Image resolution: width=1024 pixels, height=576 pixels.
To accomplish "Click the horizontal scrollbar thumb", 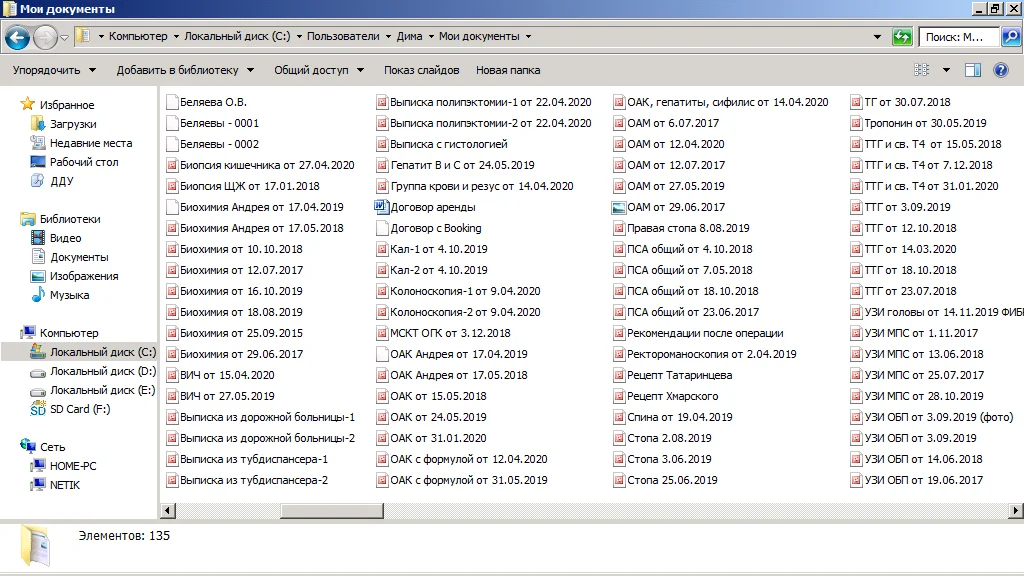I will click(332, 511).
